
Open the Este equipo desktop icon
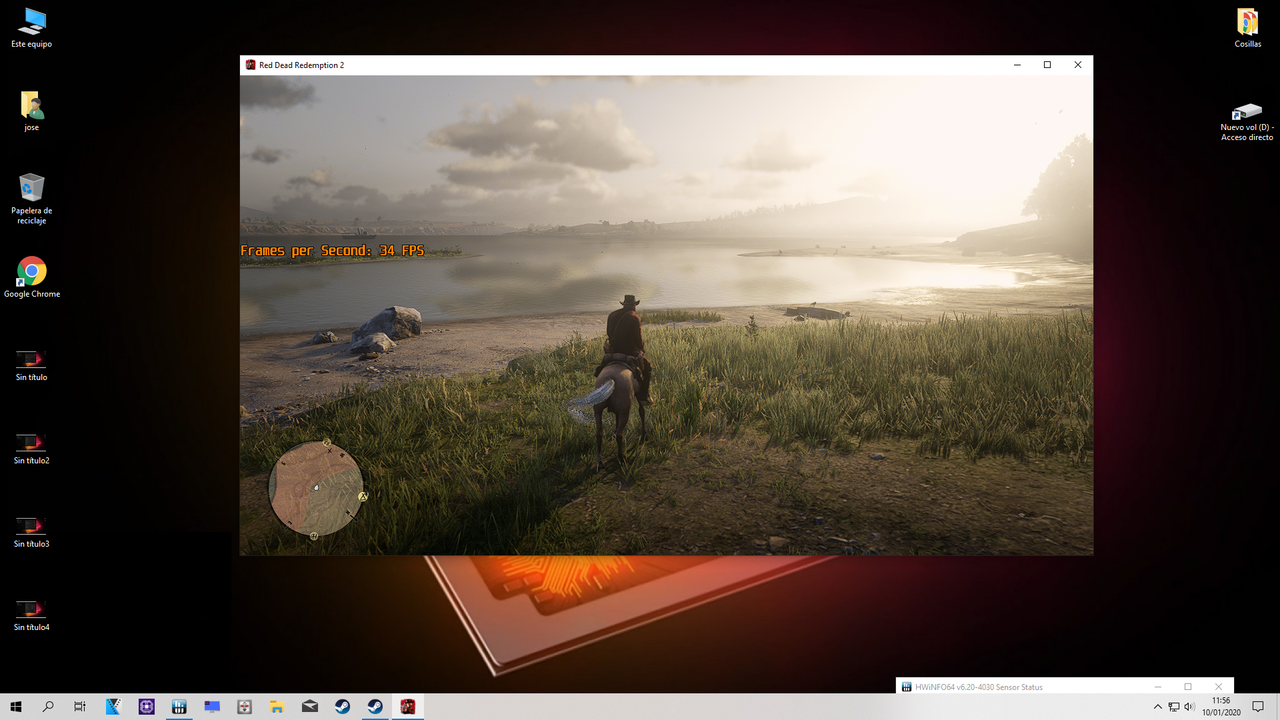coord(31,27)
